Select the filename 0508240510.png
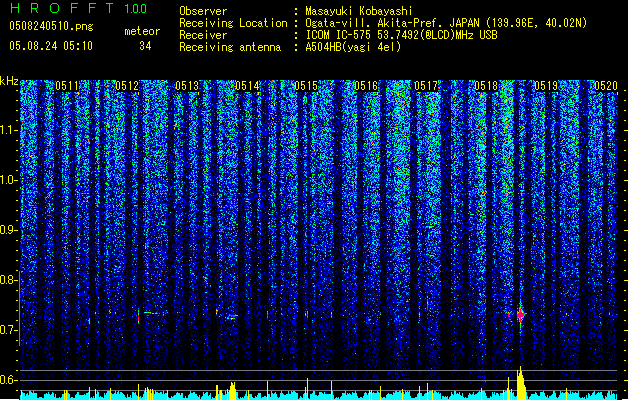Image resolution: width=629 pixels, height=400 pixels. pyautogui.click(x=51, y=26)
